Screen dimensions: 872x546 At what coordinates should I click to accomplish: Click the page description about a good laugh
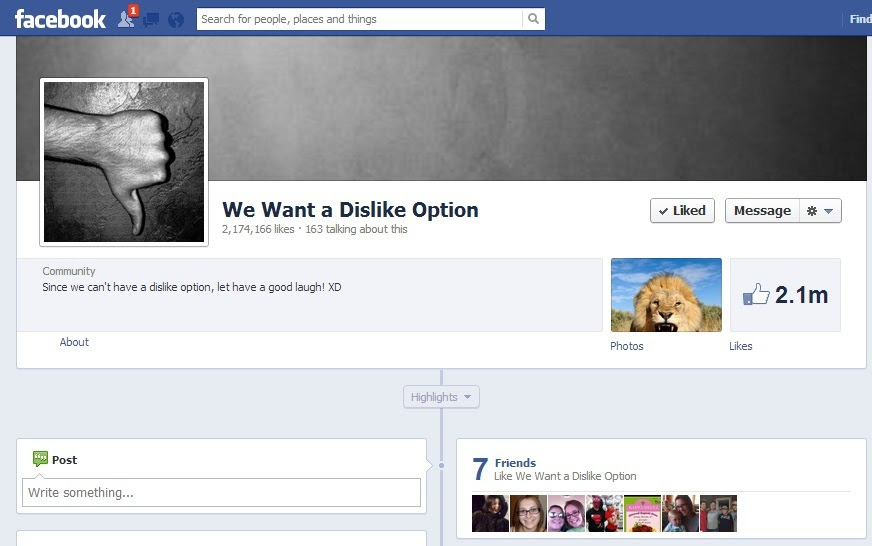click(192, 287)
